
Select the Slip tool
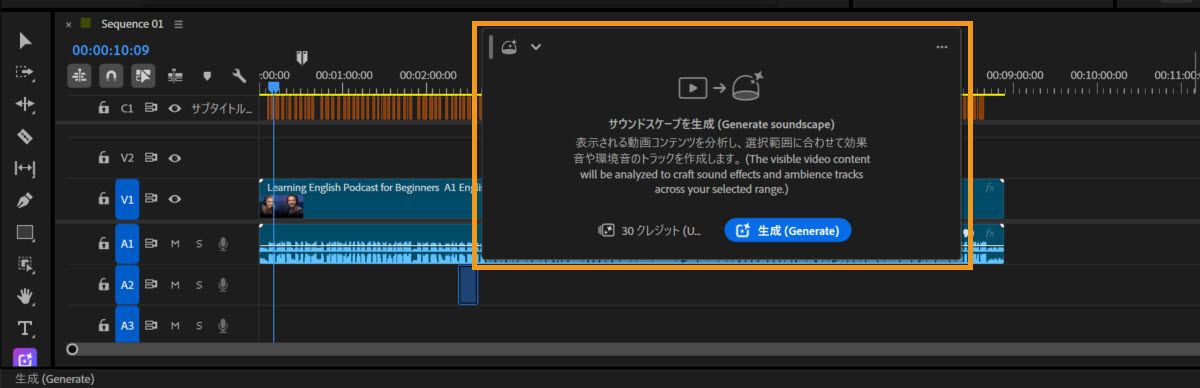coord(25,169)
